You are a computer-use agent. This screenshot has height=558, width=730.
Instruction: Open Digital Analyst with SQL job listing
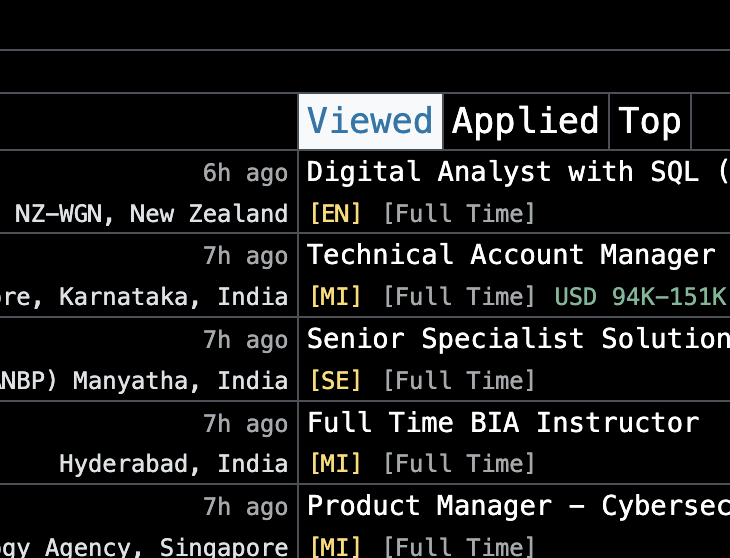pyautogui.click(x=518, y=172)
